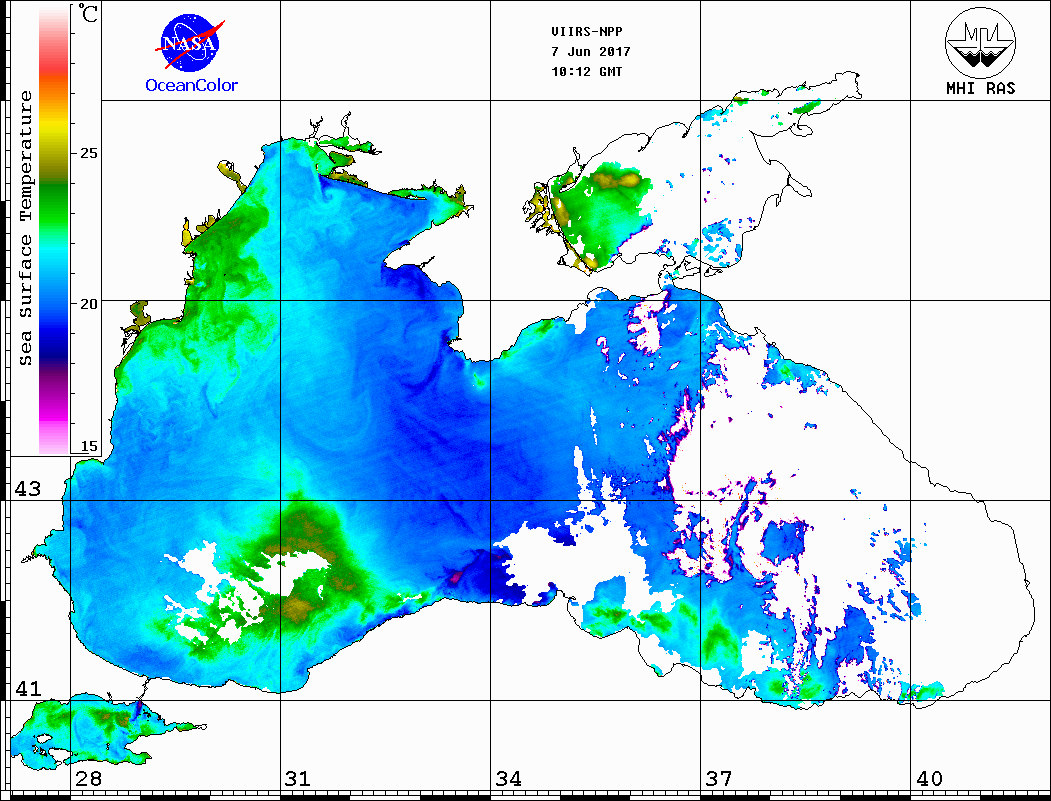Click the temperature color scale bar
Image resolution: width=1051 pixels, height=801 pixels.
(54, 230)
